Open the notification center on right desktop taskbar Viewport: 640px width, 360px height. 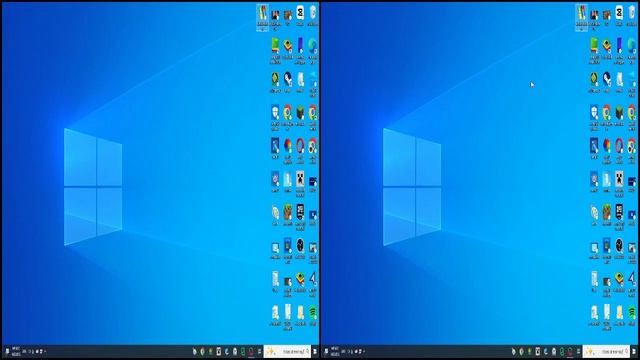[326, 351]
